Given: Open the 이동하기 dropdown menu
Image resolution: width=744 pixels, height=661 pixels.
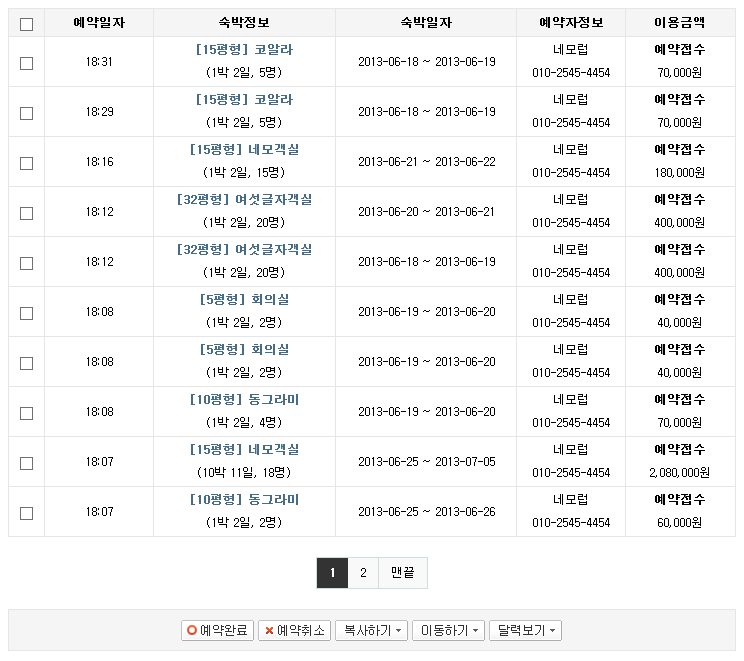Looking at the screenshot, I should click(x=448, y=631).
